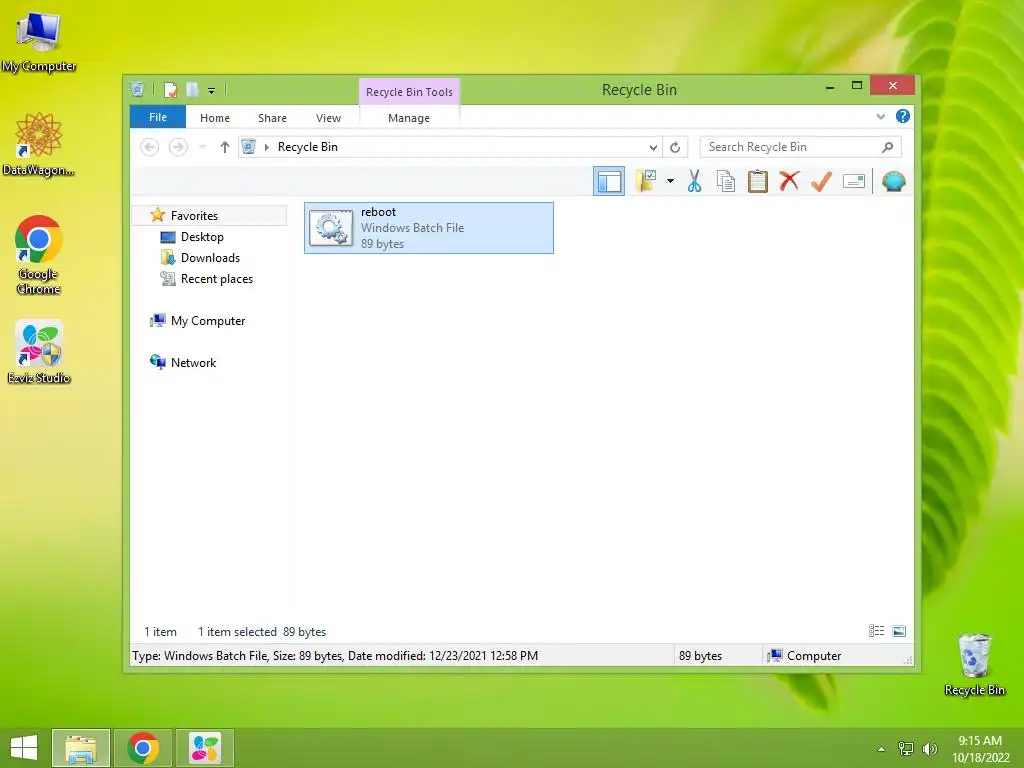Click the Windows Start button

tap(24, 748)
